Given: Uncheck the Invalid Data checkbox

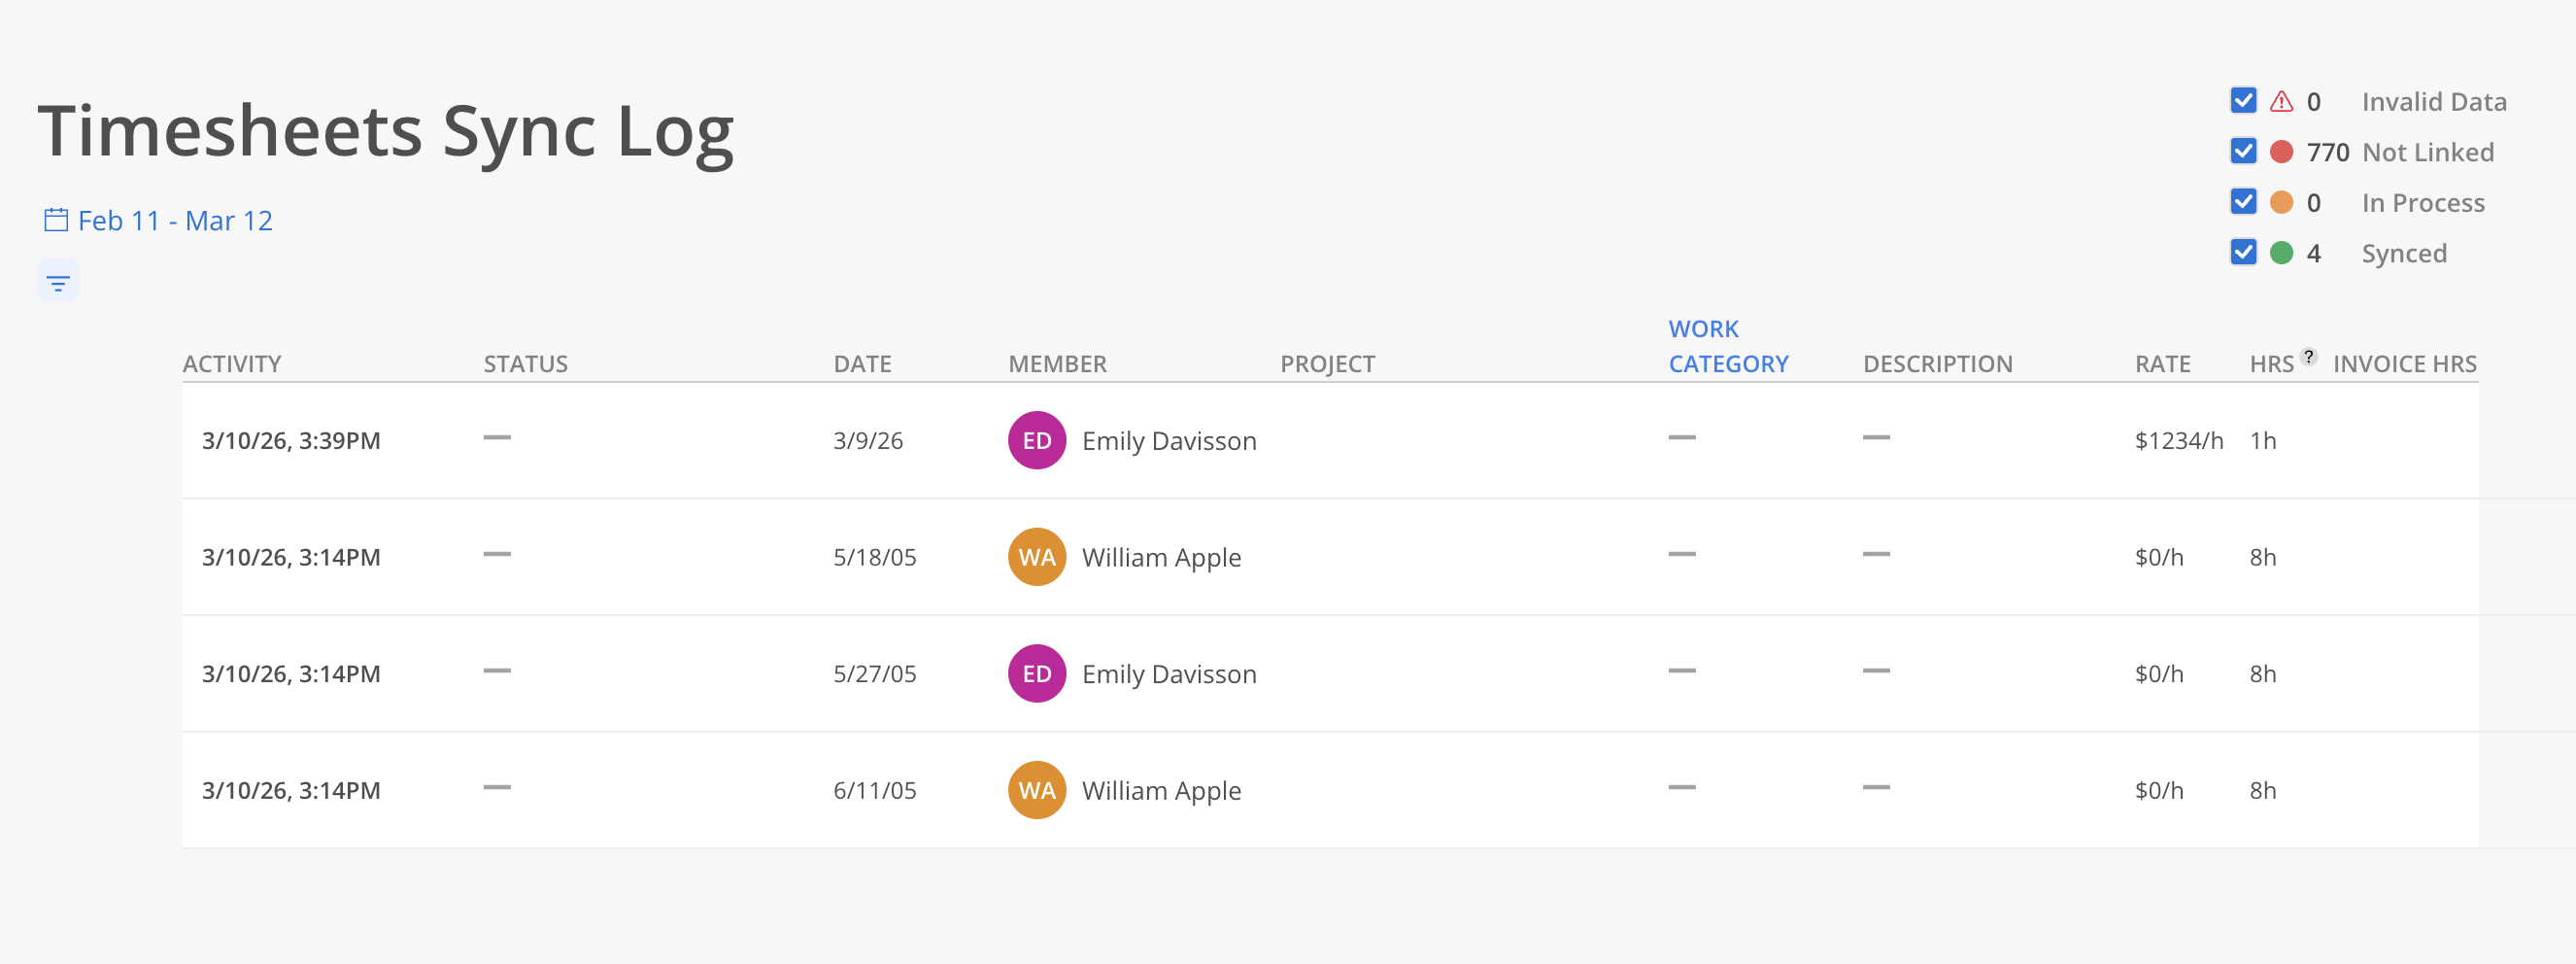Looking at the screenshot, I should pos(2243,101).
